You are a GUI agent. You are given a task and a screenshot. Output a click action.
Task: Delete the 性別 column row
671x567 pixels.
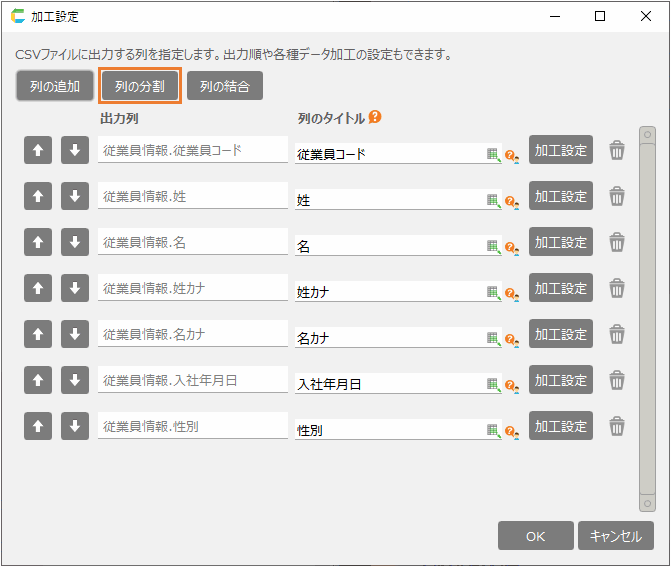[x=617, y=427]
